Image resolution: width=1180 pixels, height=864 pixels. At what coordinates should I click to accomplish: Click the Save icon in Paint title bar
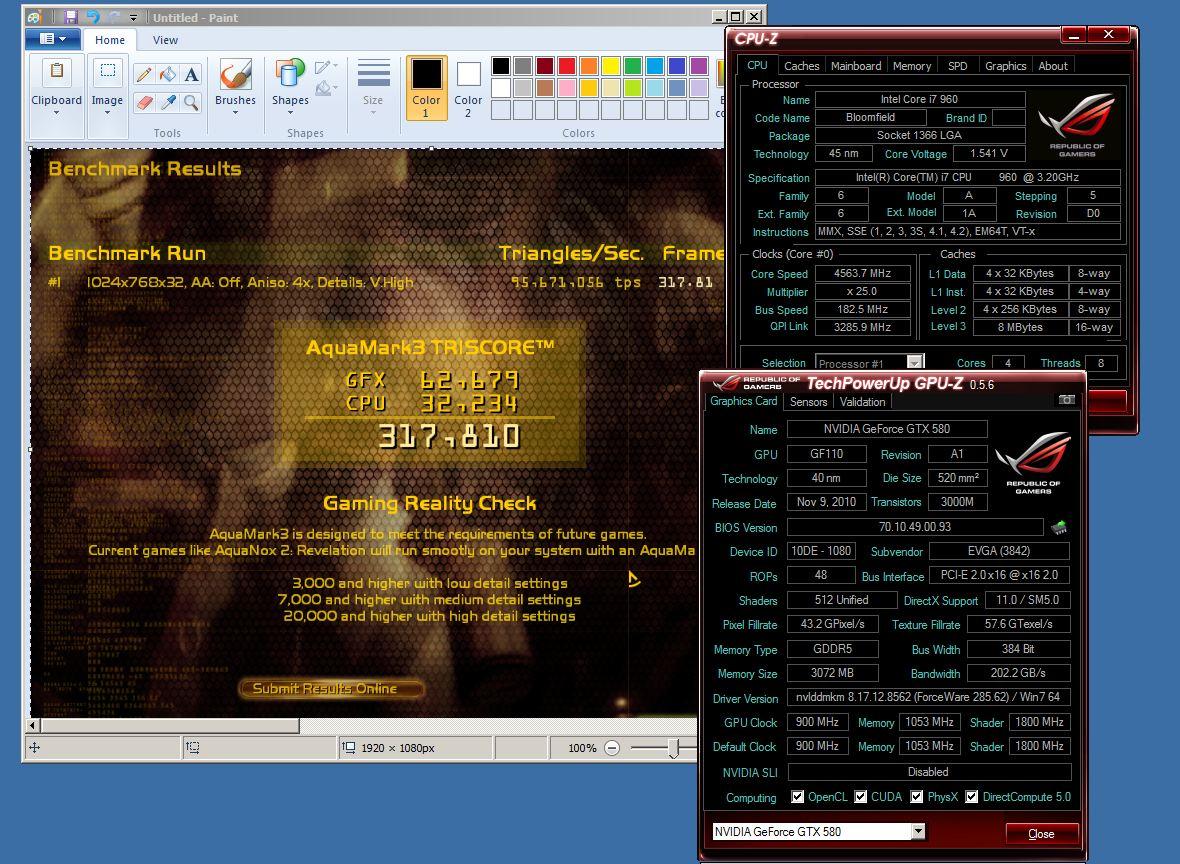pyautogui.click(x=71, y=17)
